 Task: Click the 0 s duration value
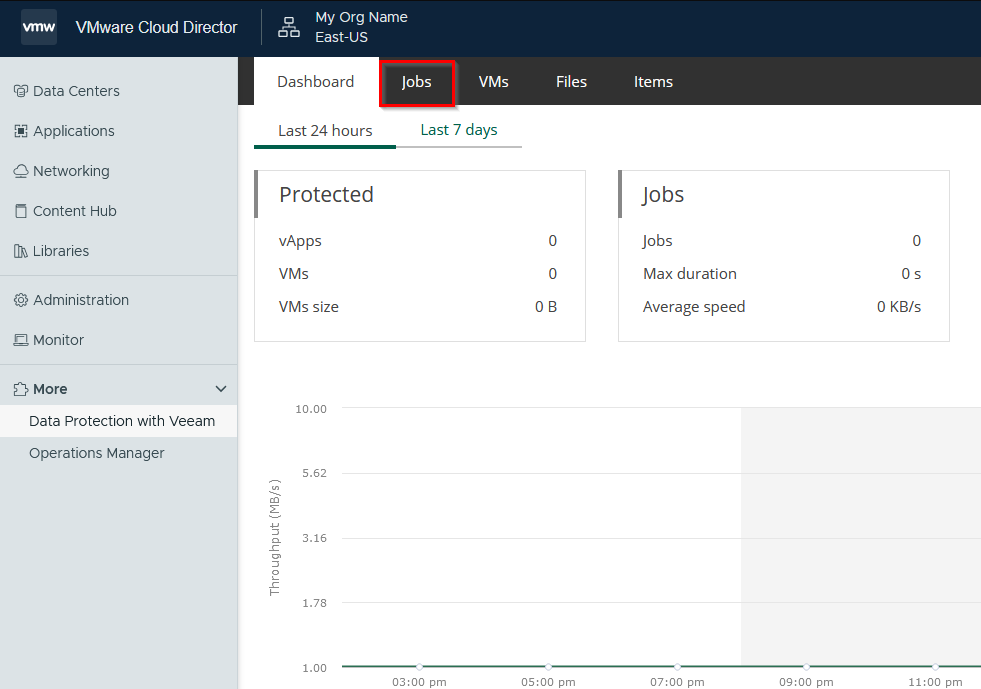(911, 273)
